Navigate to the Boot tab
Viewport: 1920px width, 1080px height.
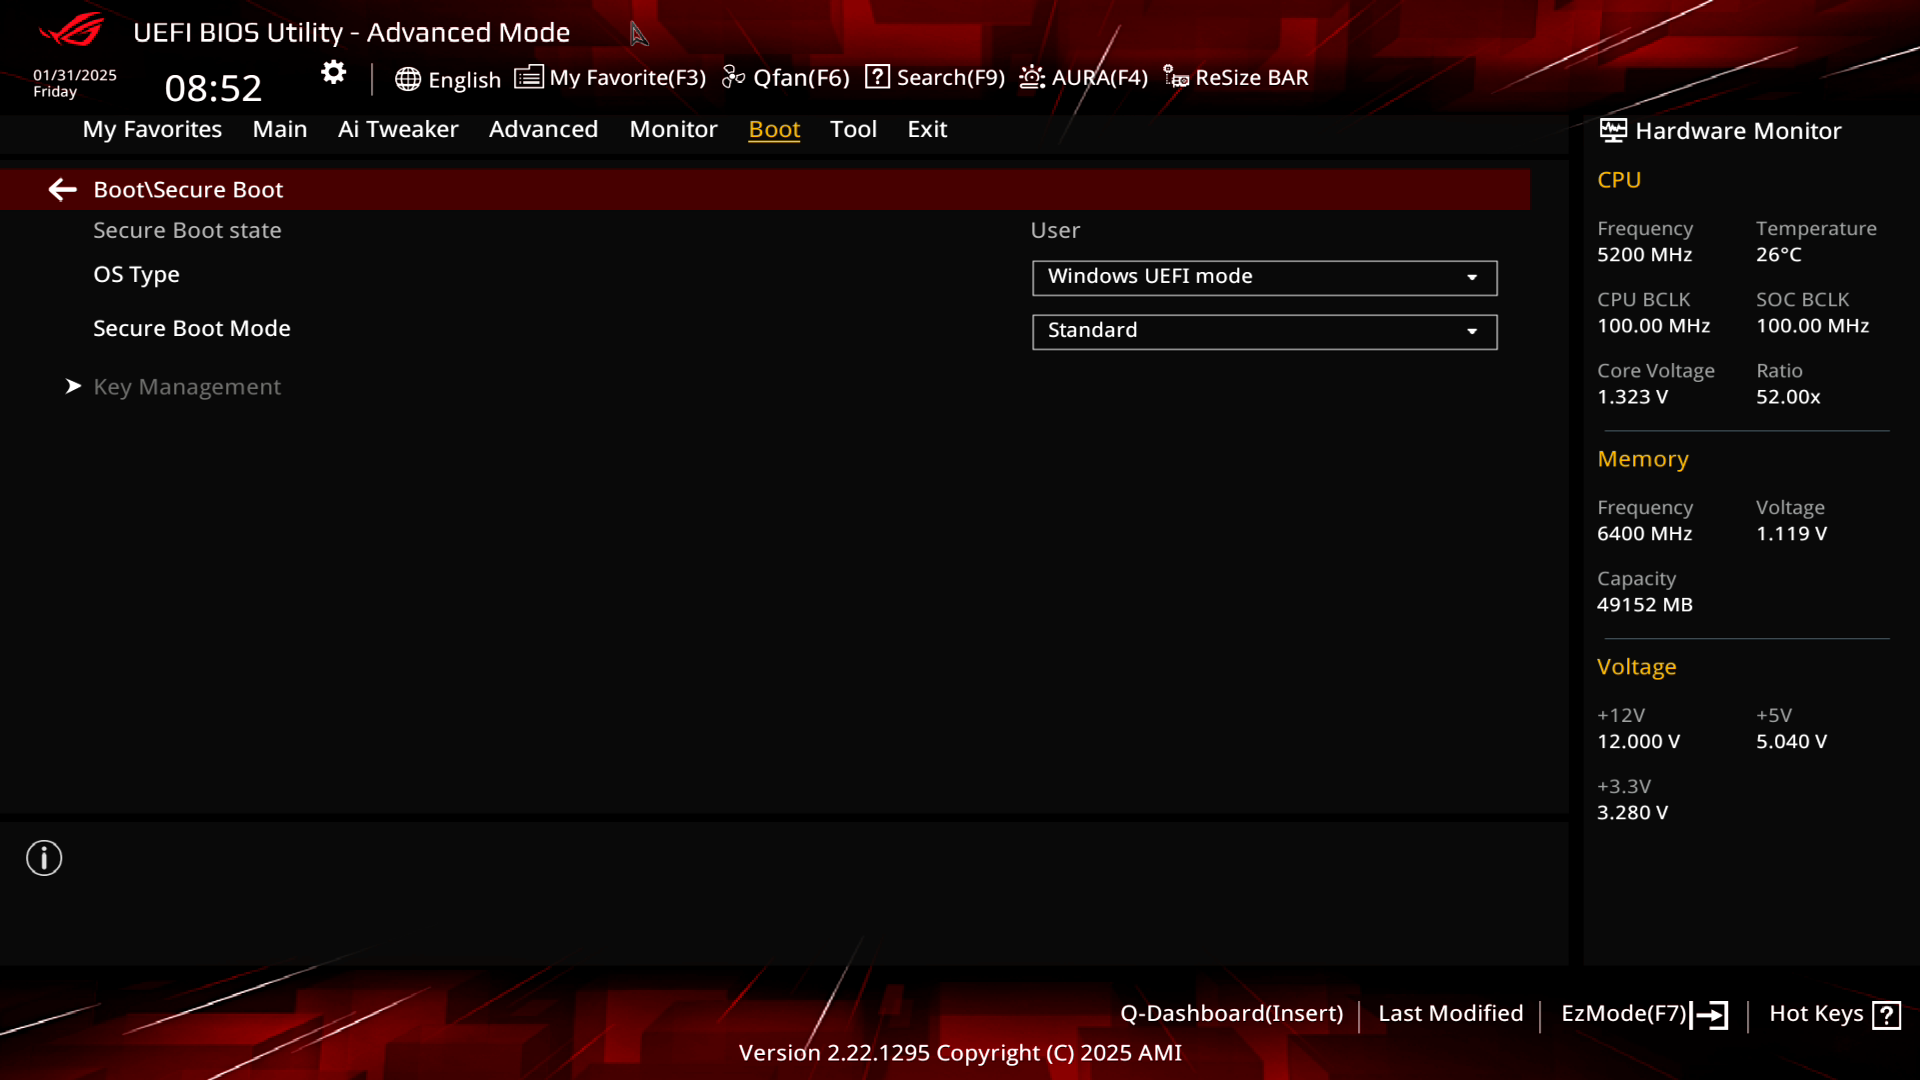tap(774, 128)
